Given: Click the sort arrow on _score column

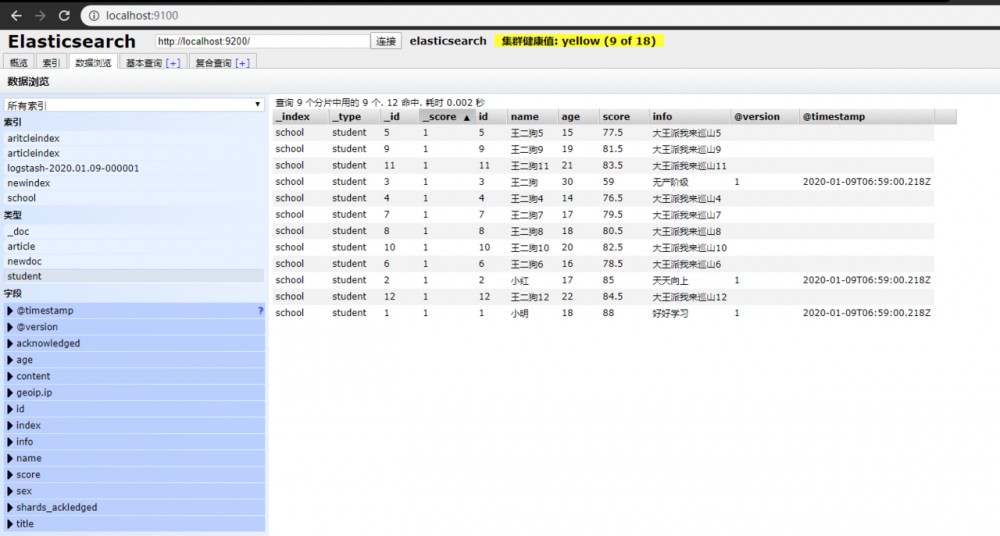Looking at the screenshot, I should (x=466, y=117).
